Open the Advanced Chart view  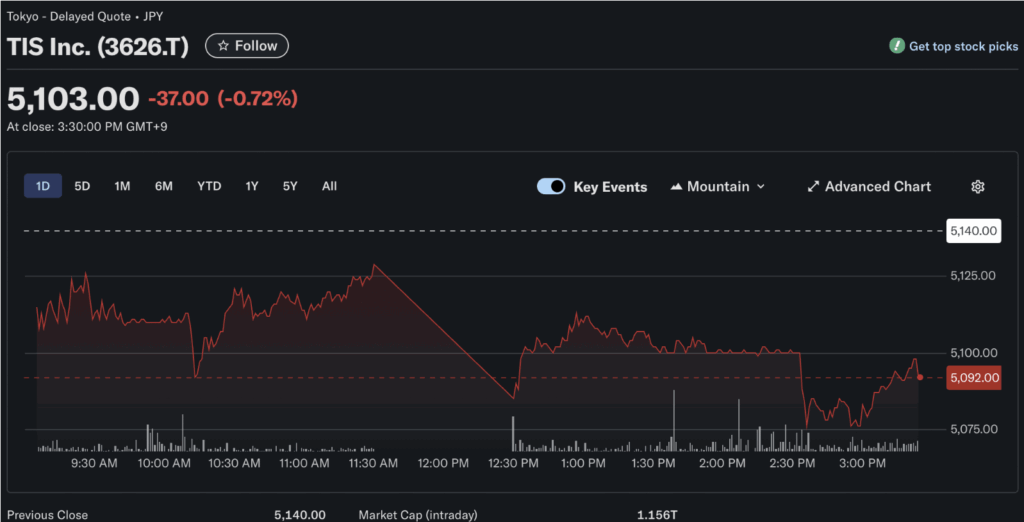tap(870, 187)
